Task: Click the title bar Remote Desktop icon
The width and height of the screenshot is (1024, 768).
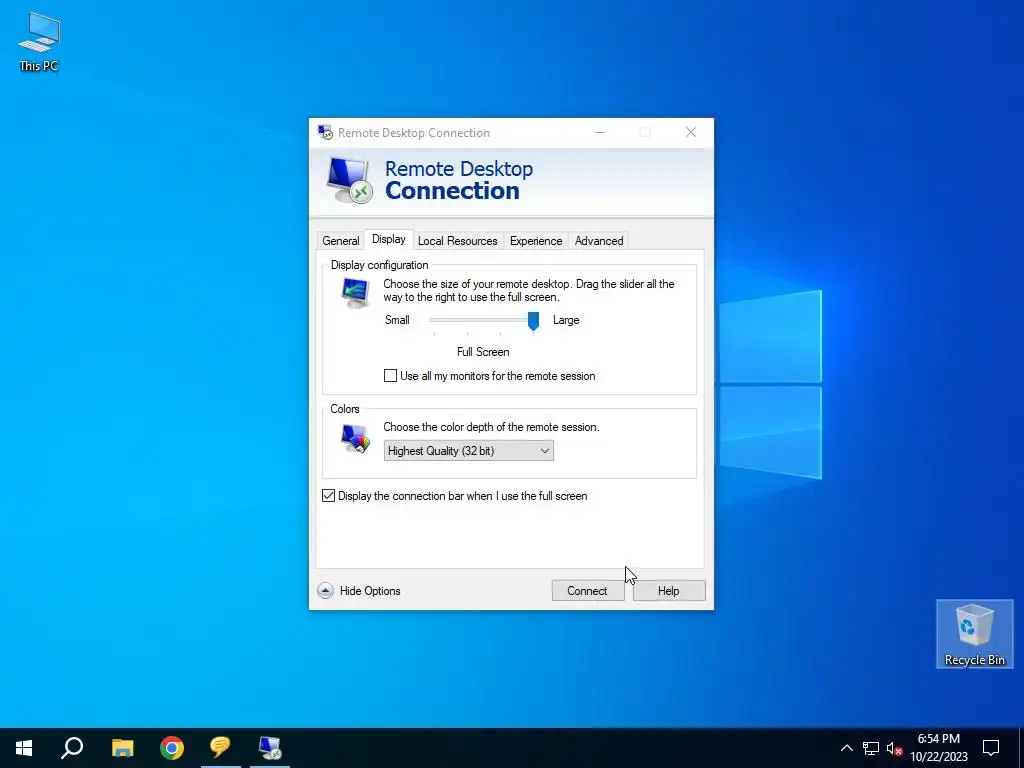Action: click(x=325, y=133)
